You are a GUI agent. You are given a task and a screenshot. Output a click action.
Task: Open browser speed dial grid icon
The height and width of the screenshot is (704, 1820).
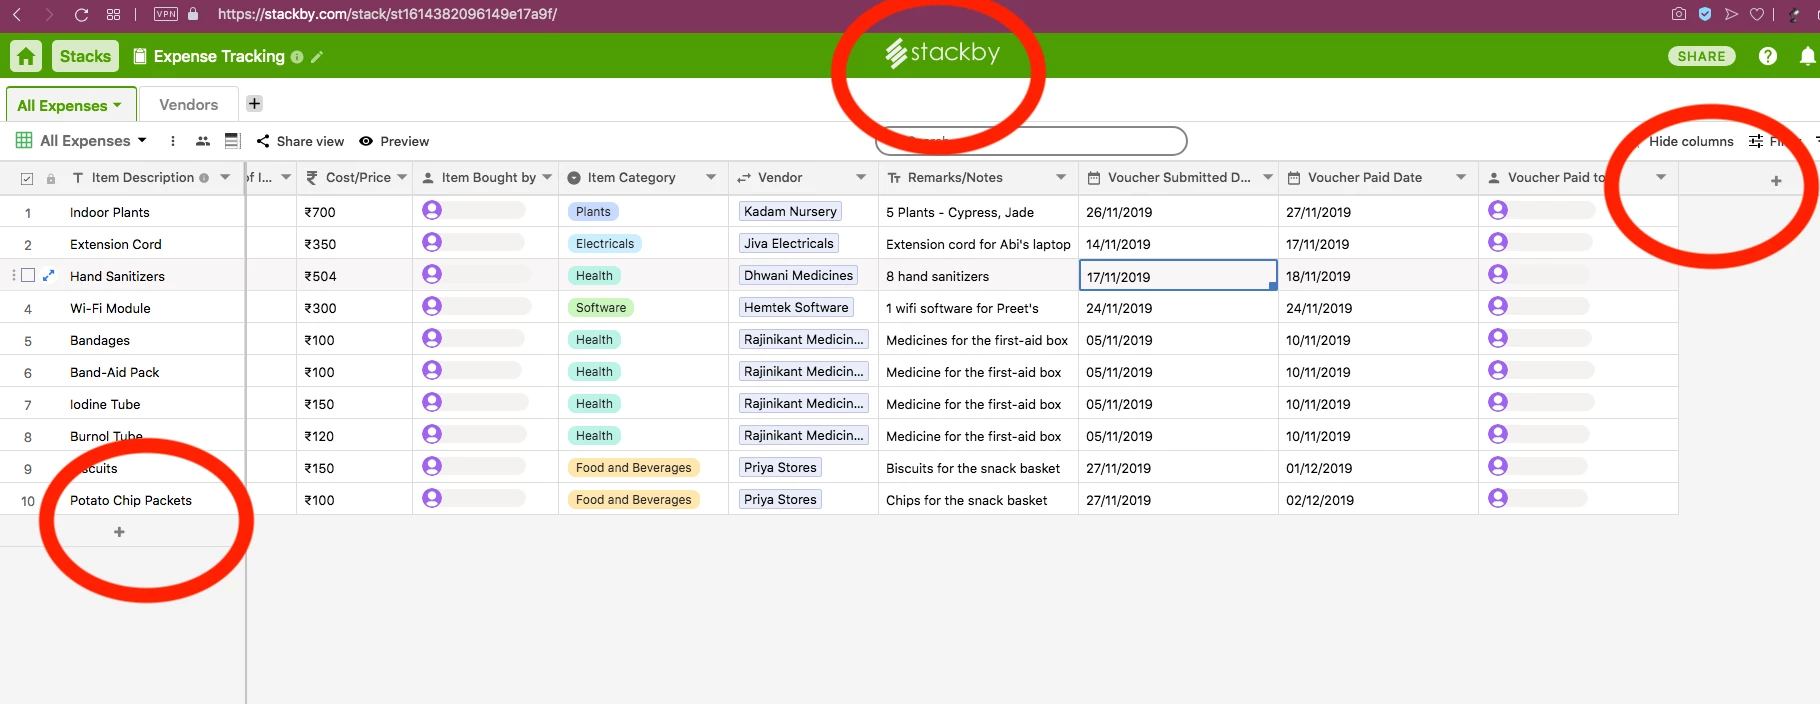(x=113, y=14)
